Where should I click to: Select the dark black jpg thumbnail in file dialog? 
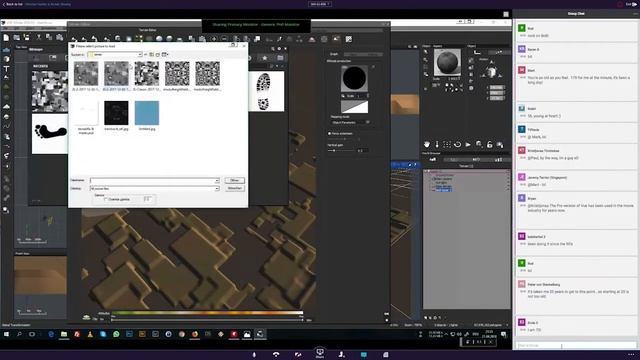pyautogui.click(x=116, y=113)
